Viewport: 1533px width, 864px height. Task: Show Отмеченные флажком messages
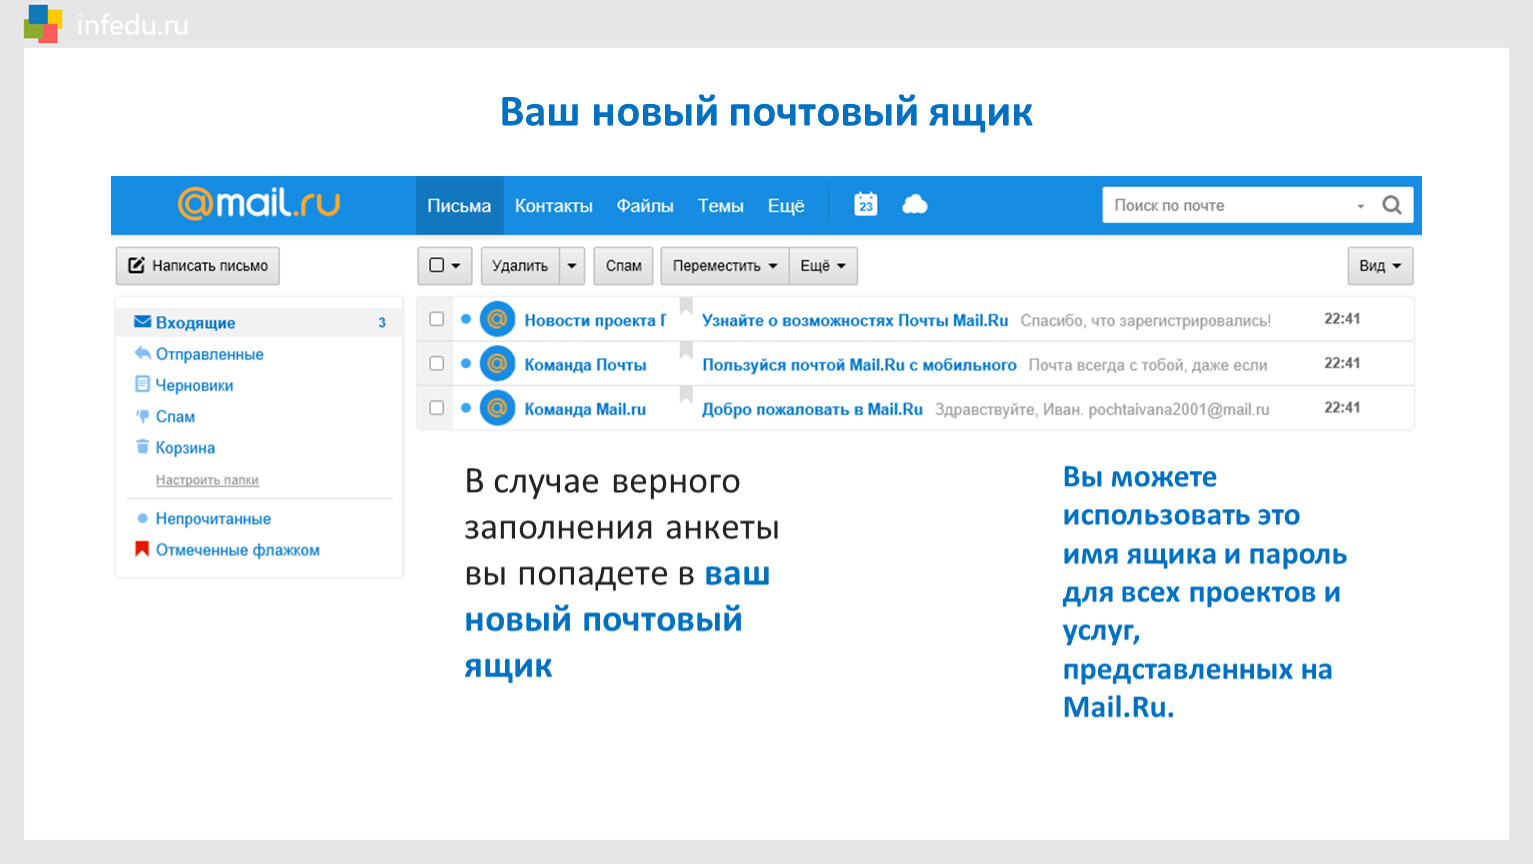237,549
